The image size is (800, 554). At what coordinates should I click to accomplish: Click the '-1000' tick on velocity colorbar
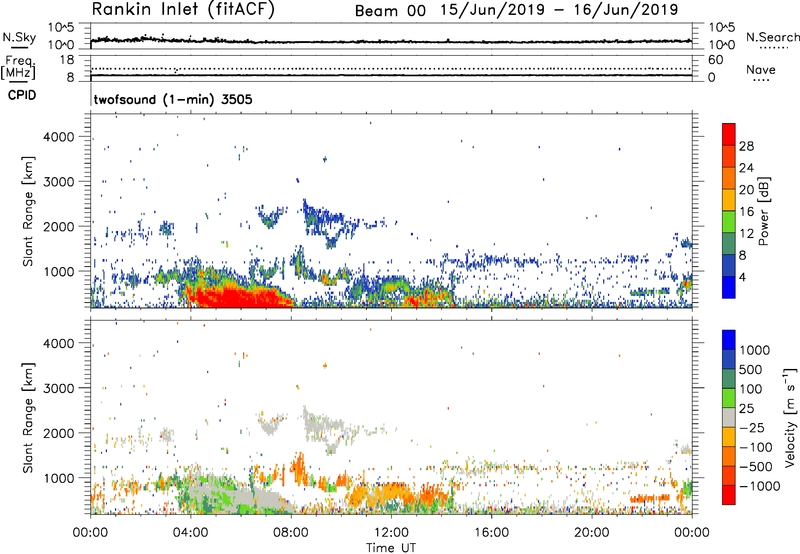759,486
